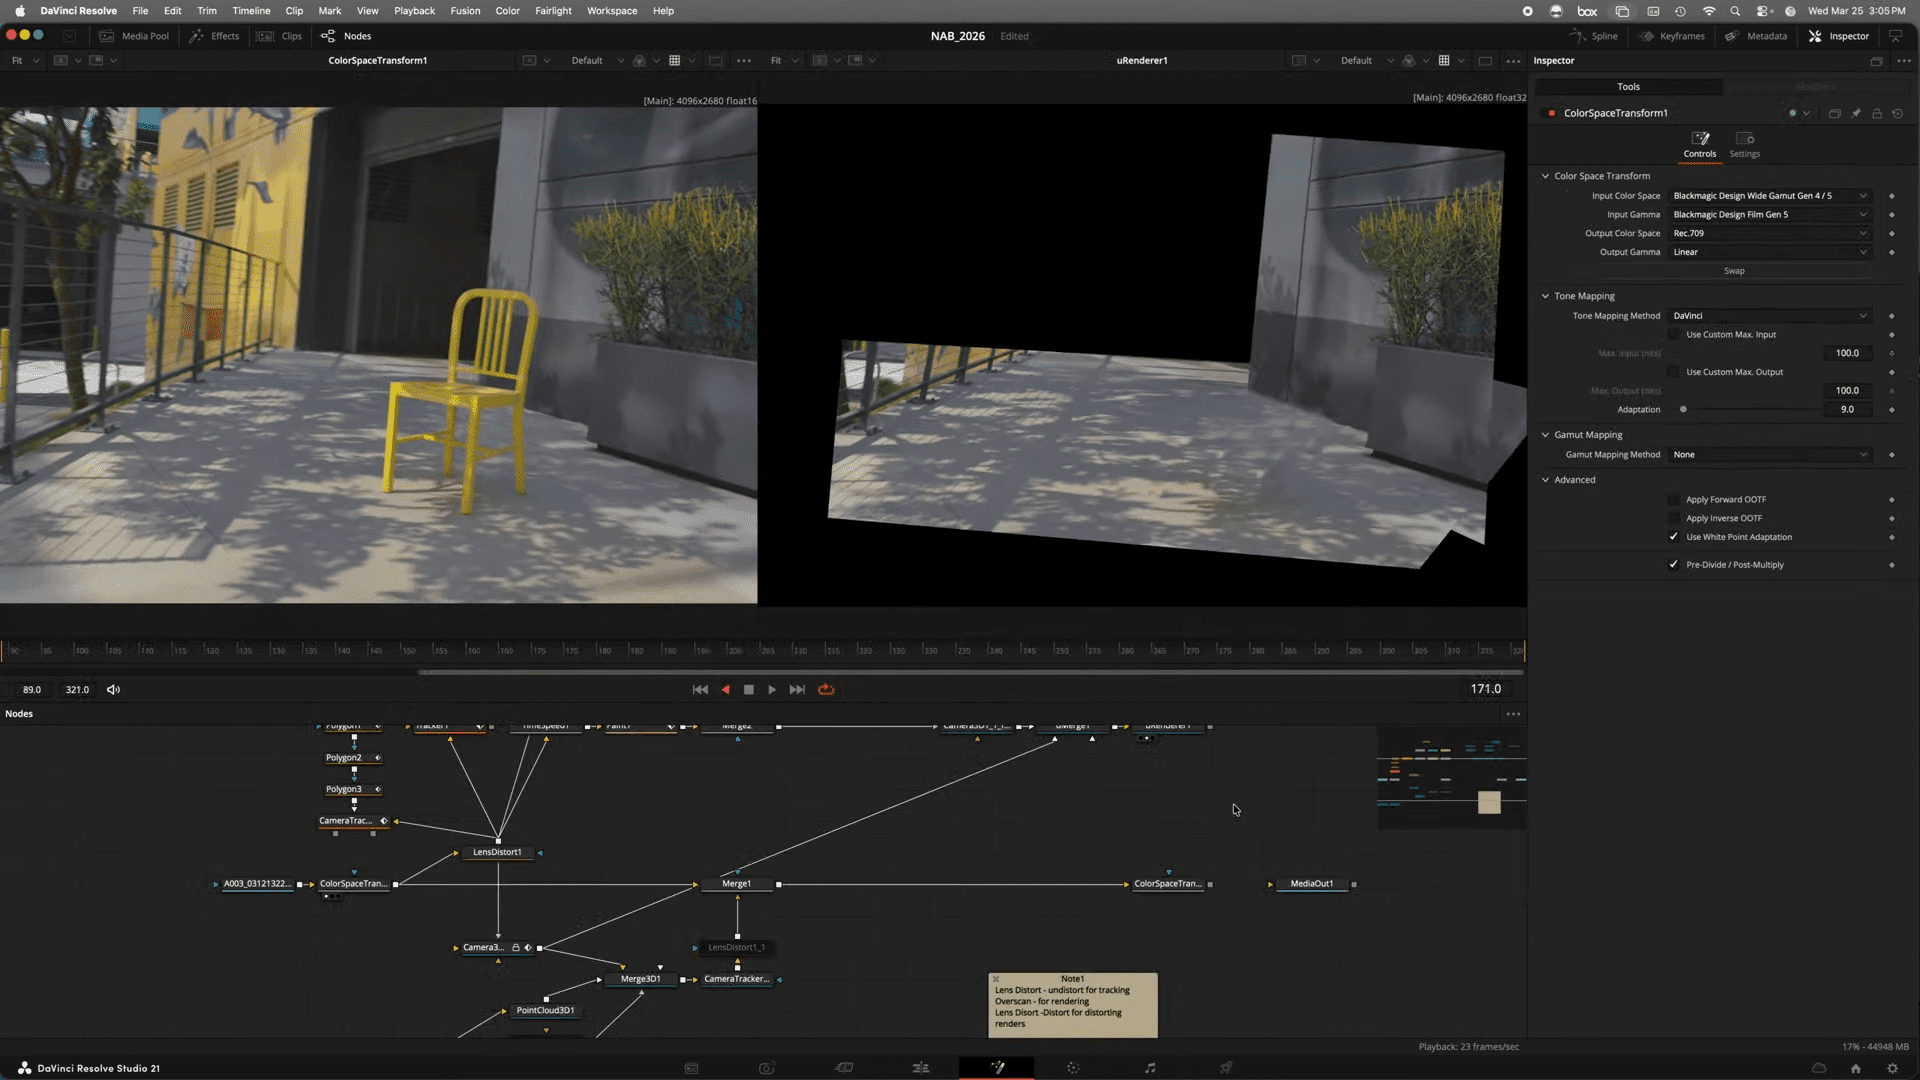This screenshot has width=1920, height=1080.
Task: Switch to the Settings tab in Inspector
Action: click(x=1744, y=144)
